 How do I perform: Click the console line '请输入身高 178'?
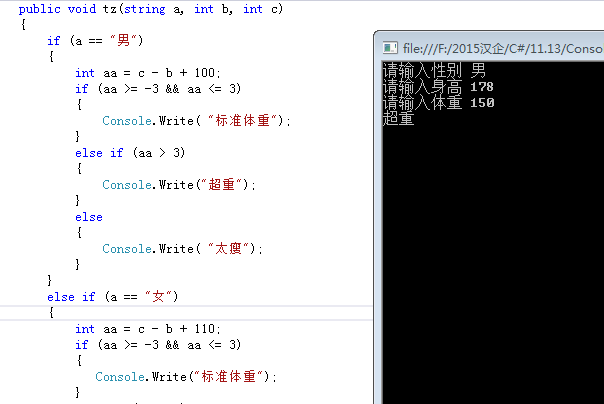438,87
